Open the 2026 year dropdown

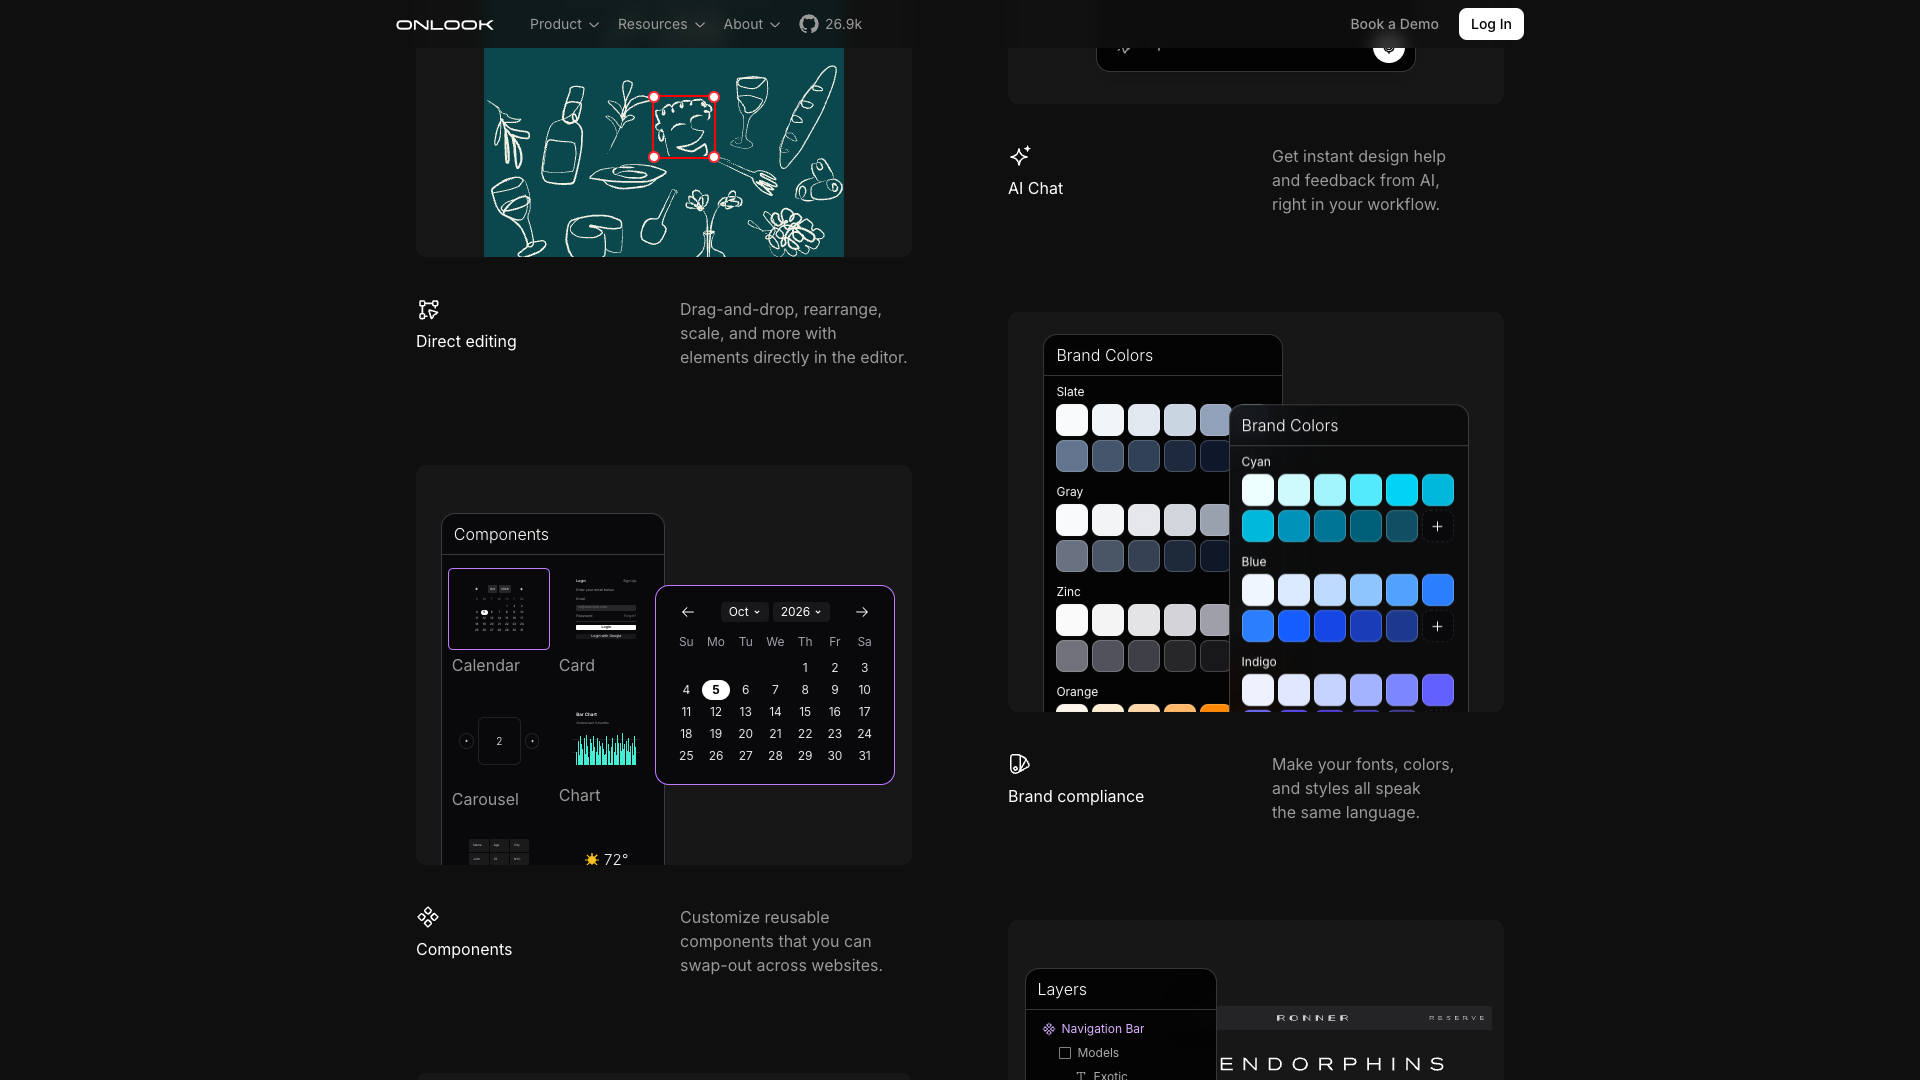pyautogui.click(x=801, y=612)
